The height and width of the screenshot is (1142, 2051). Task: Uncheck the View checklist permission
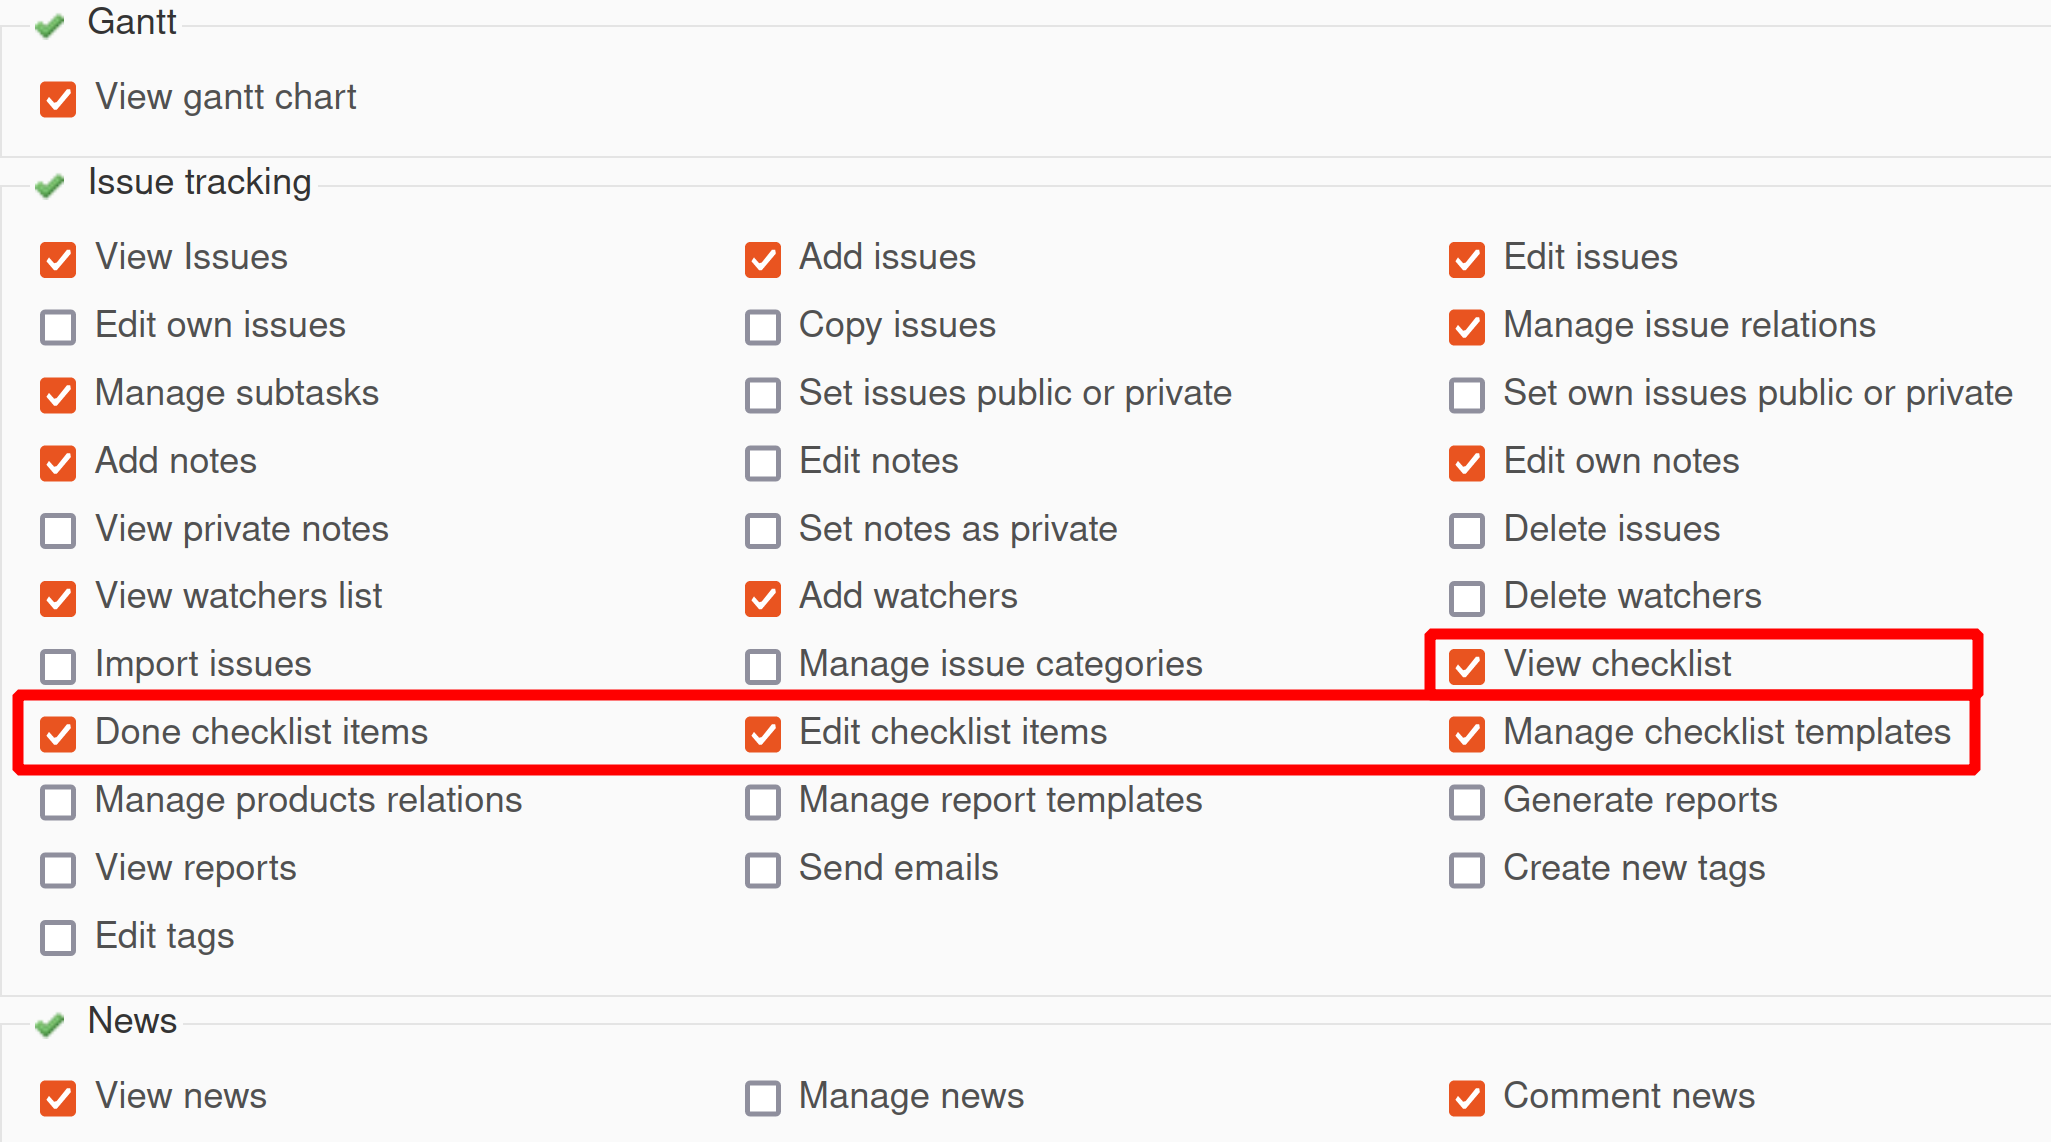(1466, 667)
